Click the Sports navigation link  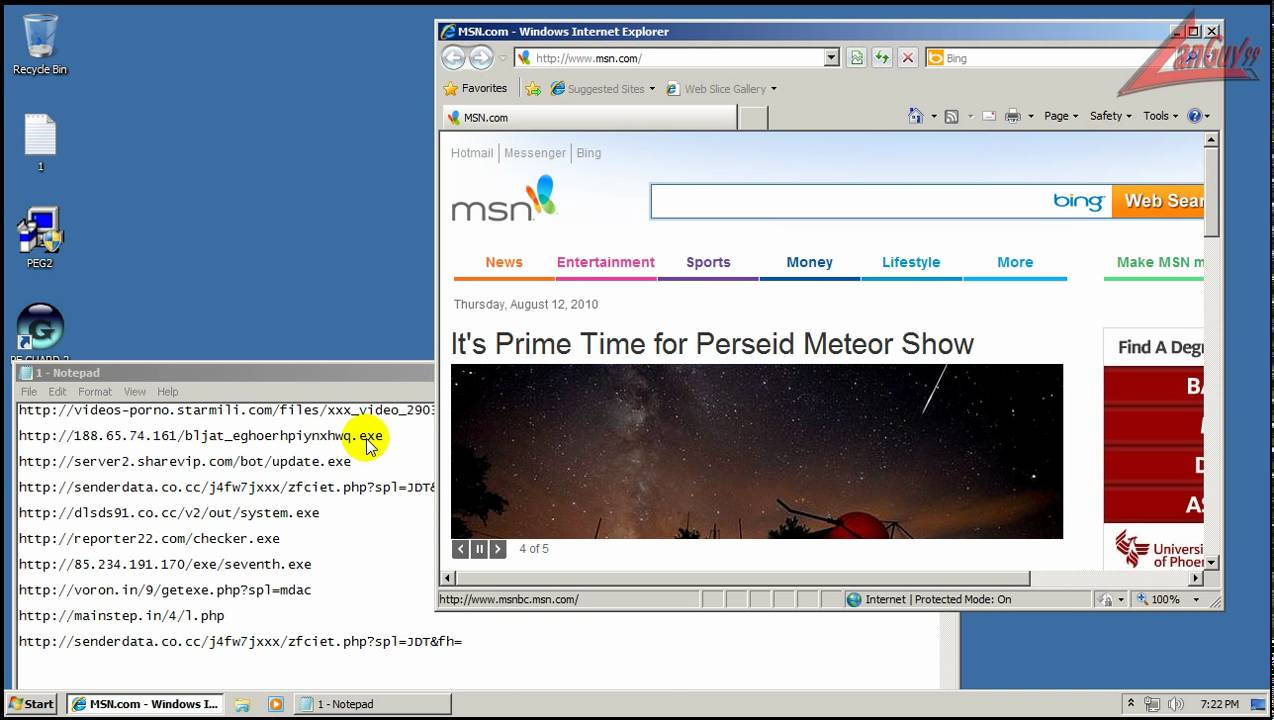click(x=708, y=262)
